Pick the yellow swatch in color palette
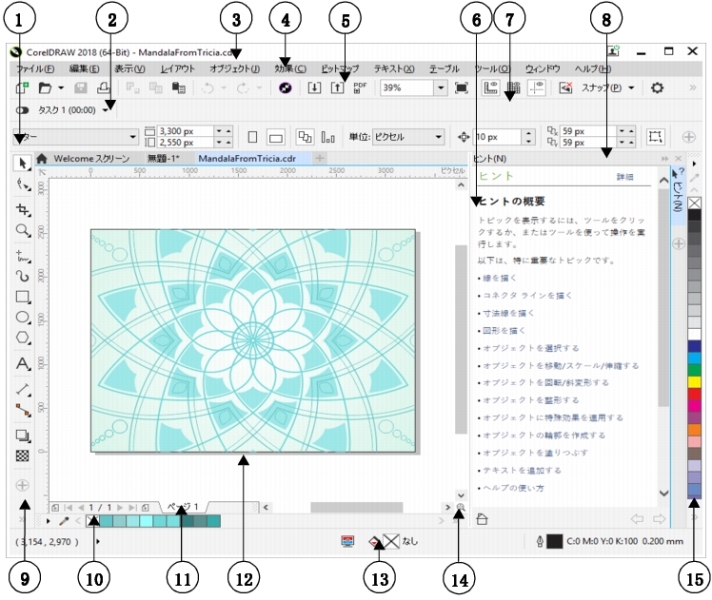 click(x=695, y=382)
